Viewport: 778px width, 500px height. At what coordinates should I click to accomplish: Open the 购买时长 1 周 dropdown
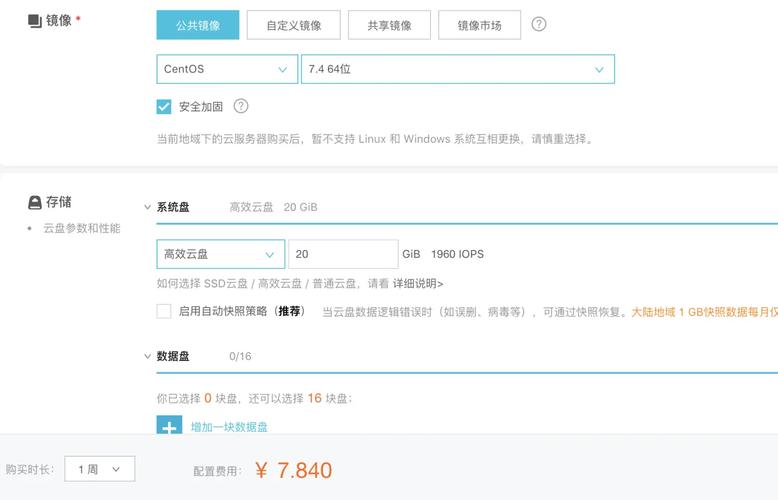(100, 469)
